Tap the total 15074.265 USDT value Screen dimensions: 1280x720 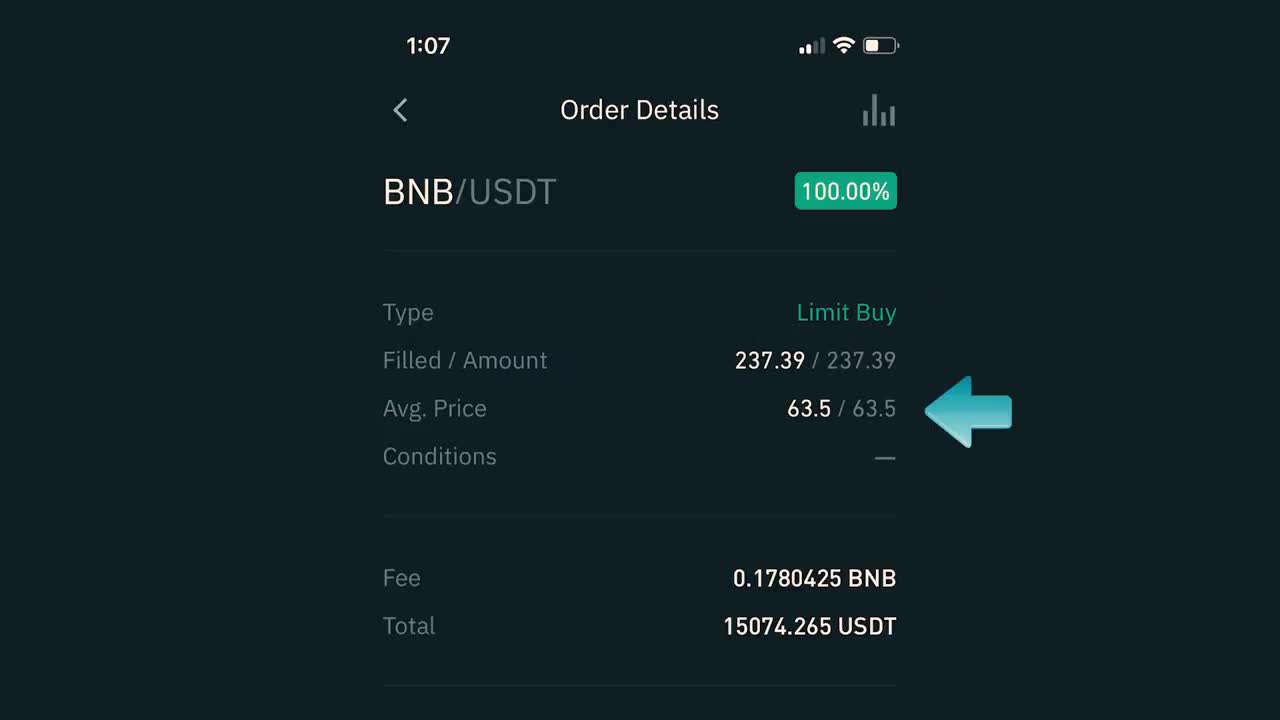(809, 626)
